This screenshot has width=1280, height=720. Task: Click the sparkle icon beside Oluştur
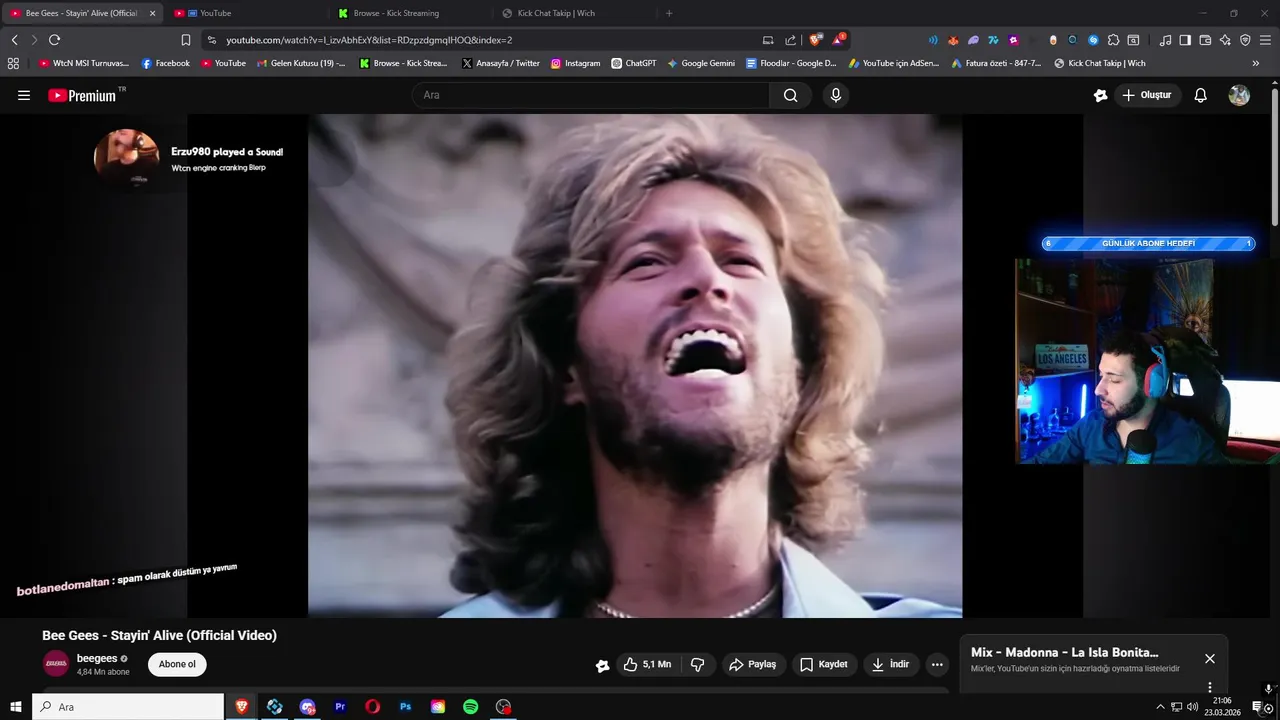tap(1100, 95)
